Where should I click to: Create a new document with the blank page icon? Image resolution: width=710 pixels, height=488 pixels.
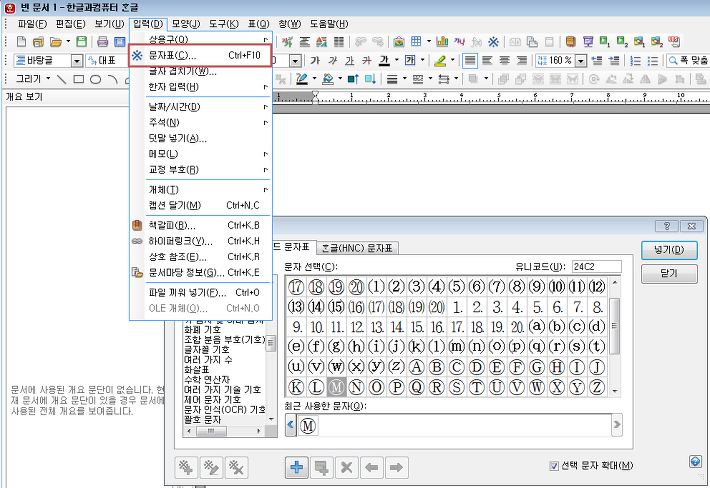tap(21, 42)
